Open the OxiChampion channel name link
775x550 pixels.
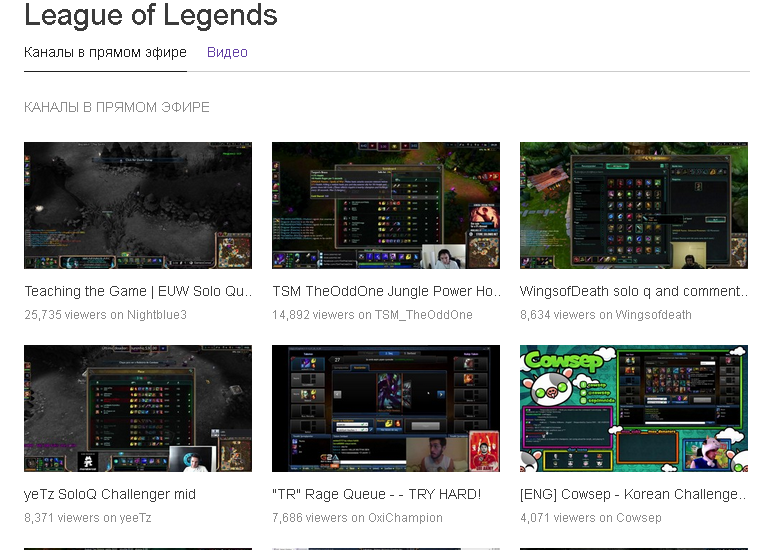[x=405, y=518]
